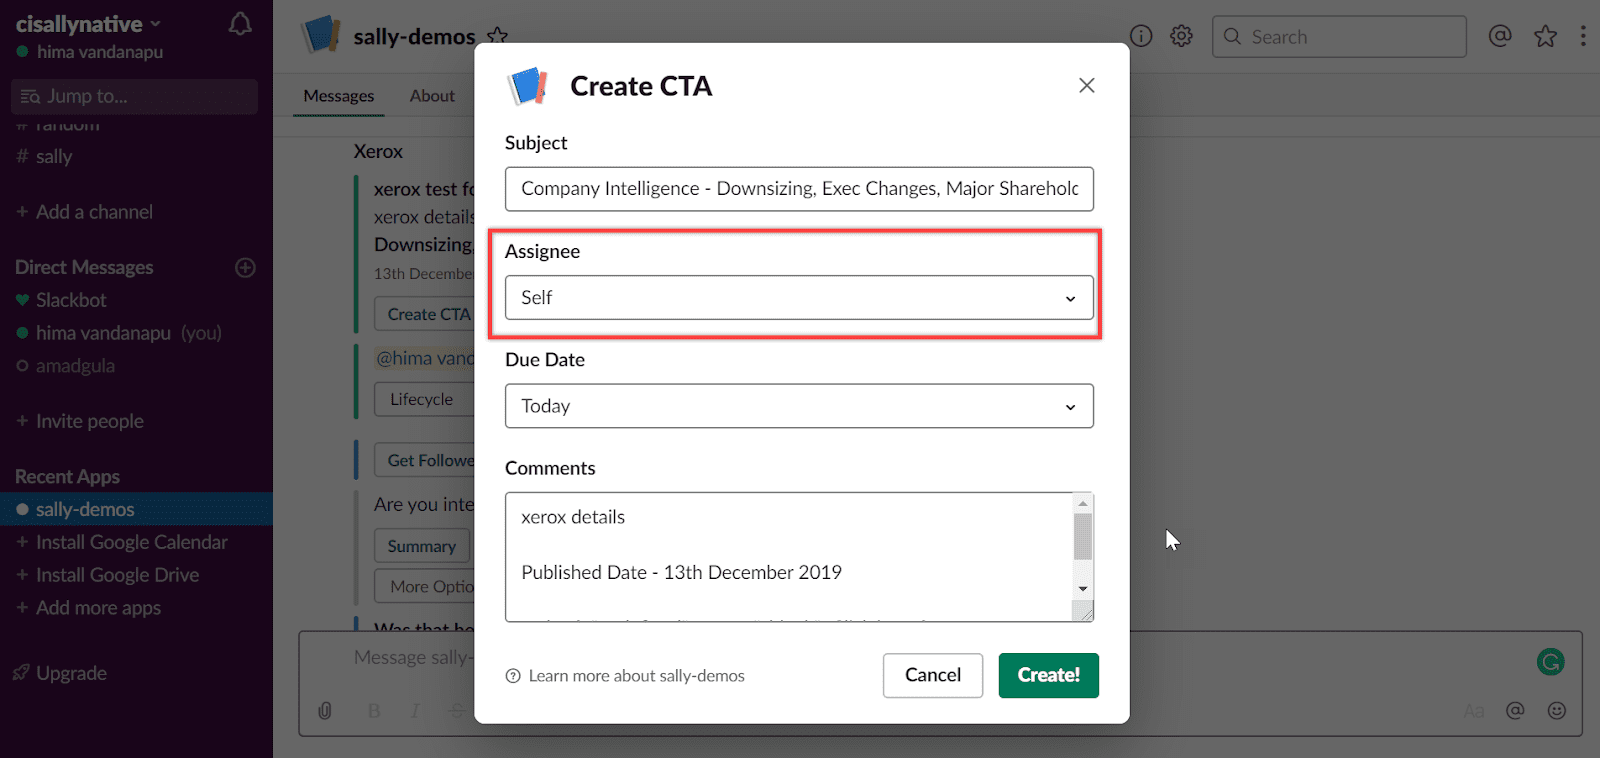Open channel details info icon
Viewport: 1600px width, 758px height.
pyautogui.click(x=1141, y=36)
